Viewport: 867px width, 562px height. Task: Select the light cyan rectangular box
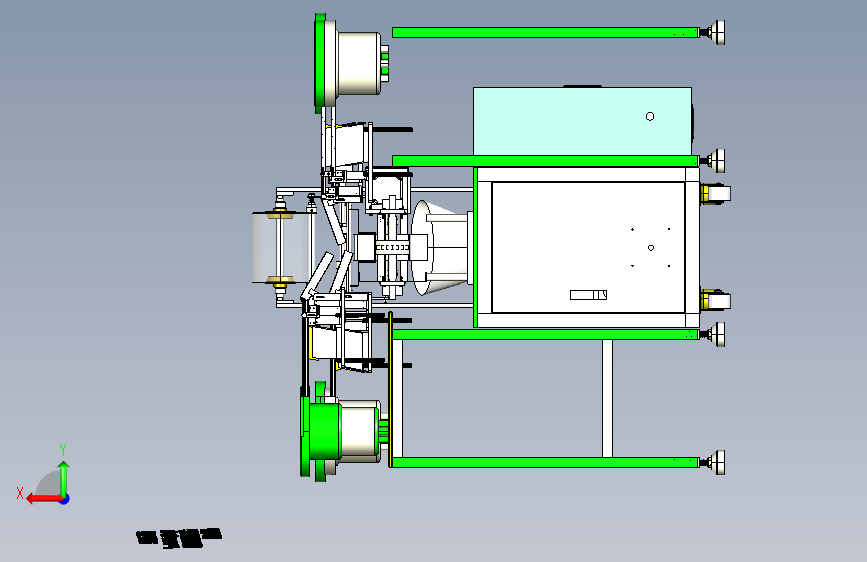(x=582, y=121)
